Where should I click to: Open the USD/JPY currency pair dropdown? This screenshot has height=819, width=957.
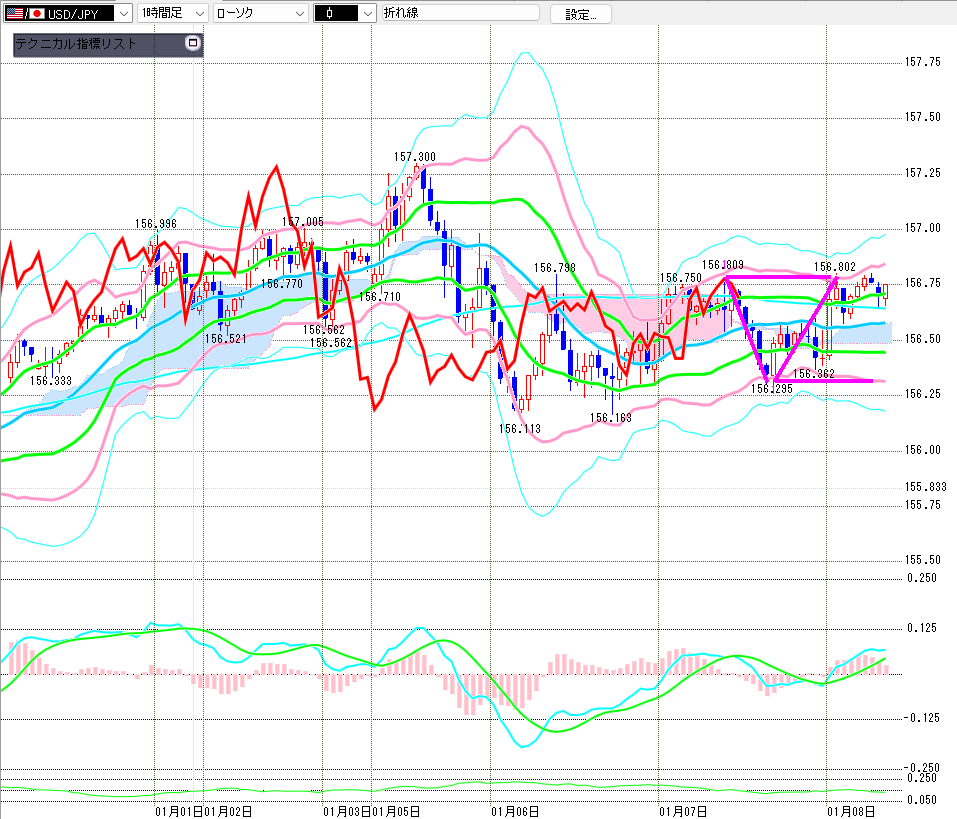click(123, 13)
